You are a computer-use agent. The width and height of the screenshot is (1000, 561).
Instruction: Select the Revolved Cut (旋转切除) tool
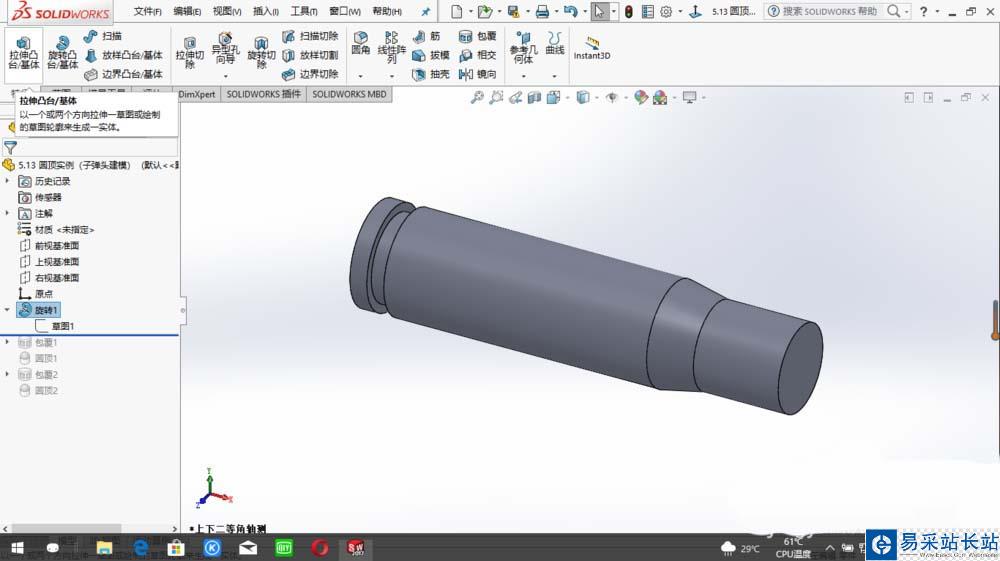[261, 53]
